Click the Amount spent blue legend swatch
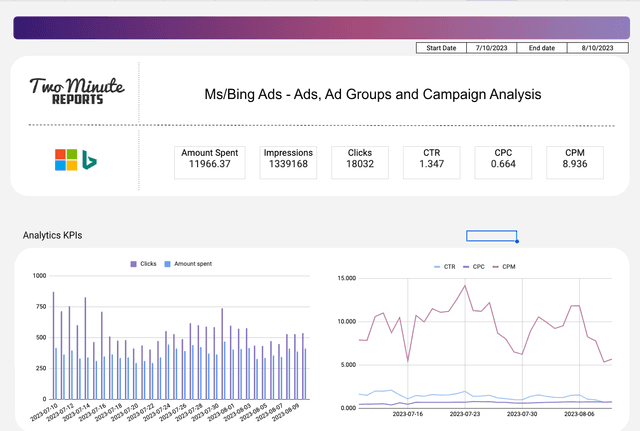The image size is (640, 431). [167, 264]
